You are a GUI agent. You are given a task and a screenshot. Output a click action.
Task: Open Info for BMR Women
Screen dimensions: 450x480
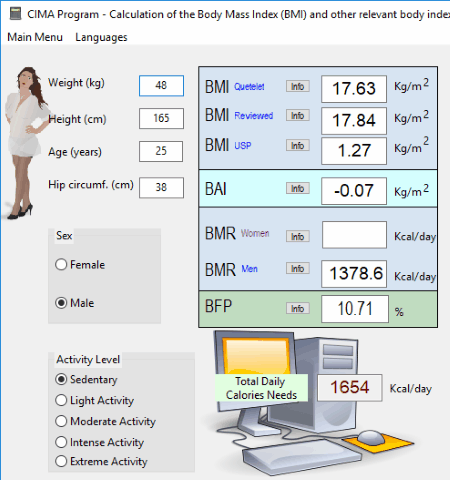pos(298,236)
